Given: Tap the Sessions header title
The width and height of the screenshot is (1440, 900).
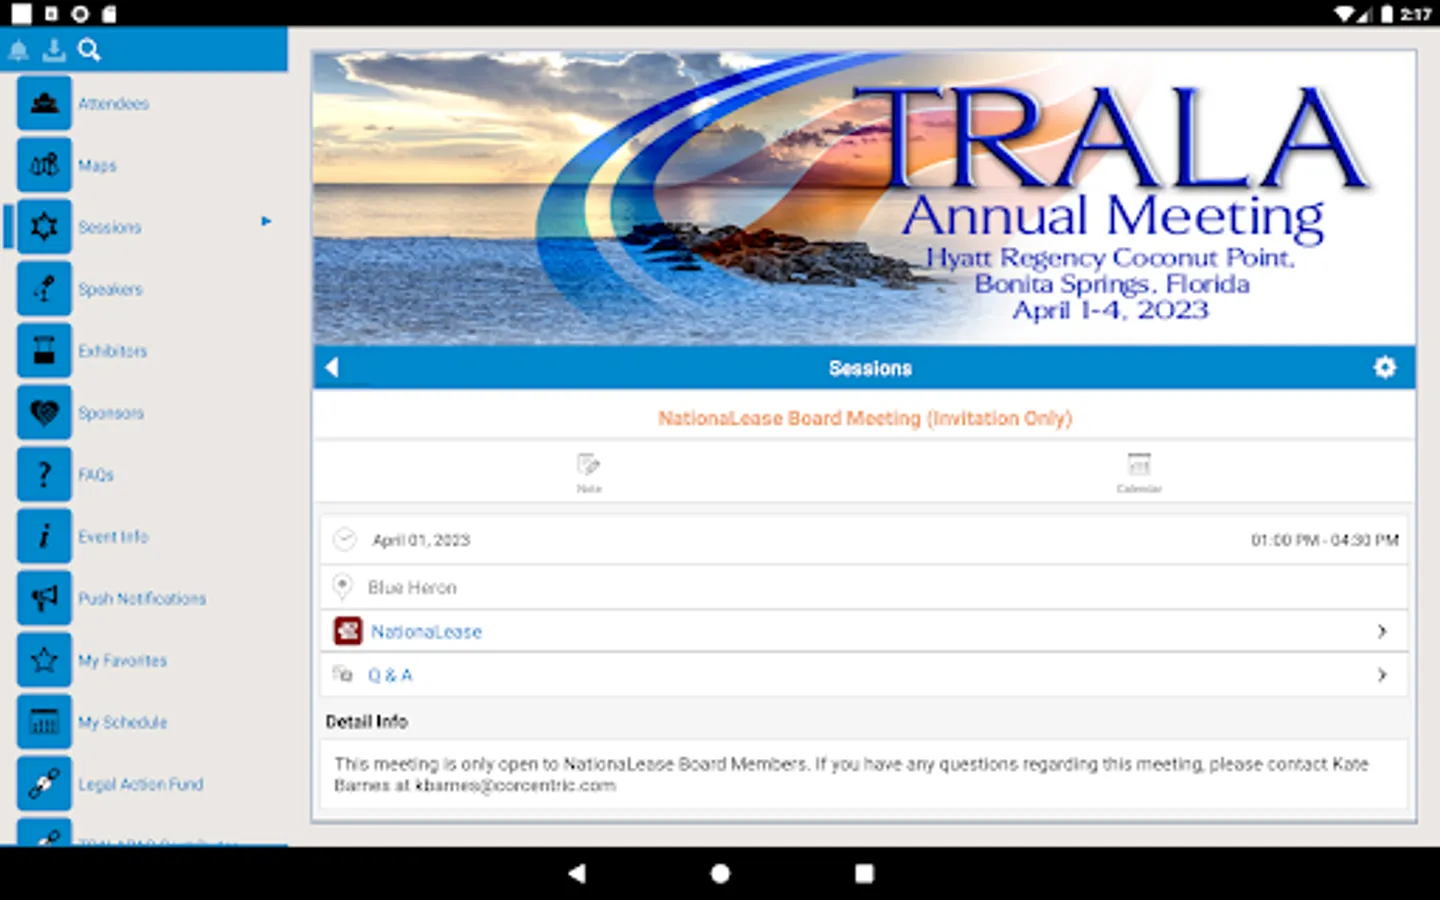Looking at the screenshot, I should pyautogui.click(x=870, y=368).
